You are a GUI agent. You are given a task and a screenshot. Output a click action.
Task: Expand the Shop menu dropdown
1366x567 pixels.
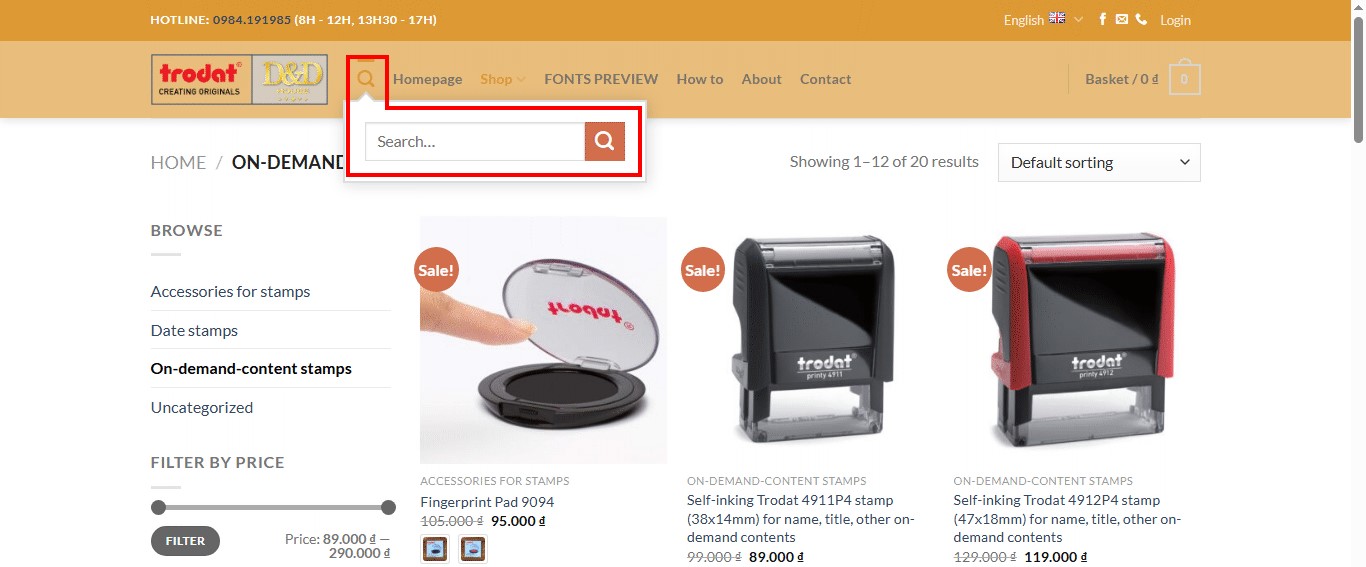tap(502, 79)
